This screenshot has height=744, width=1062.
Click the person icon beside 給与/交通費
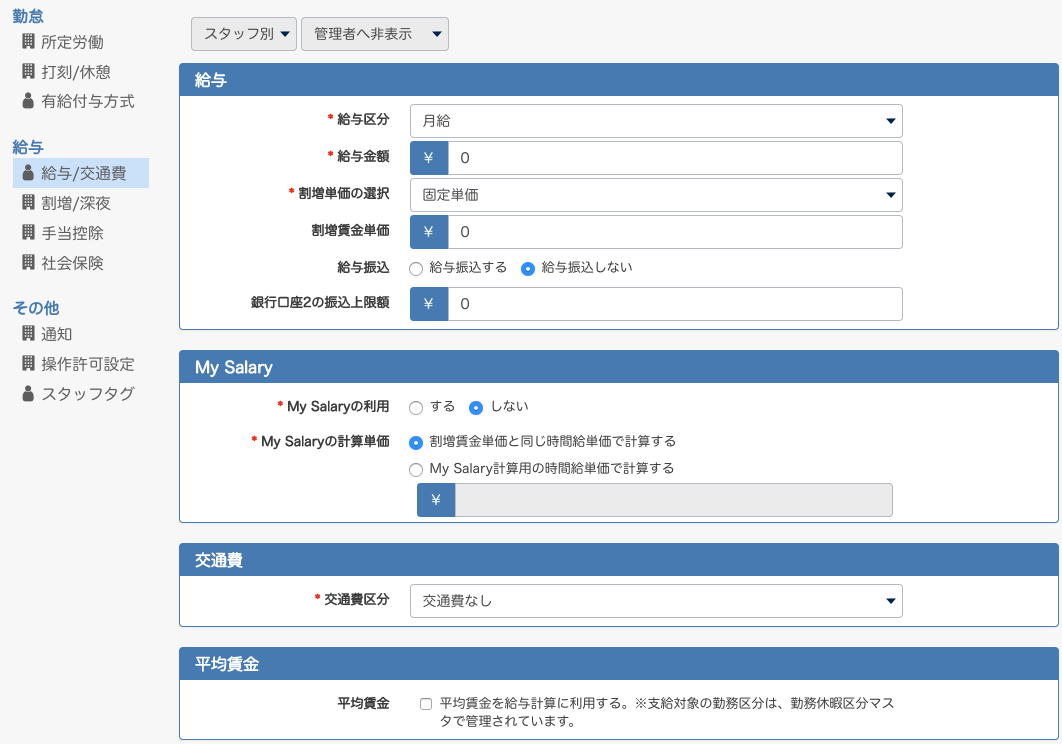click(28, 173)
